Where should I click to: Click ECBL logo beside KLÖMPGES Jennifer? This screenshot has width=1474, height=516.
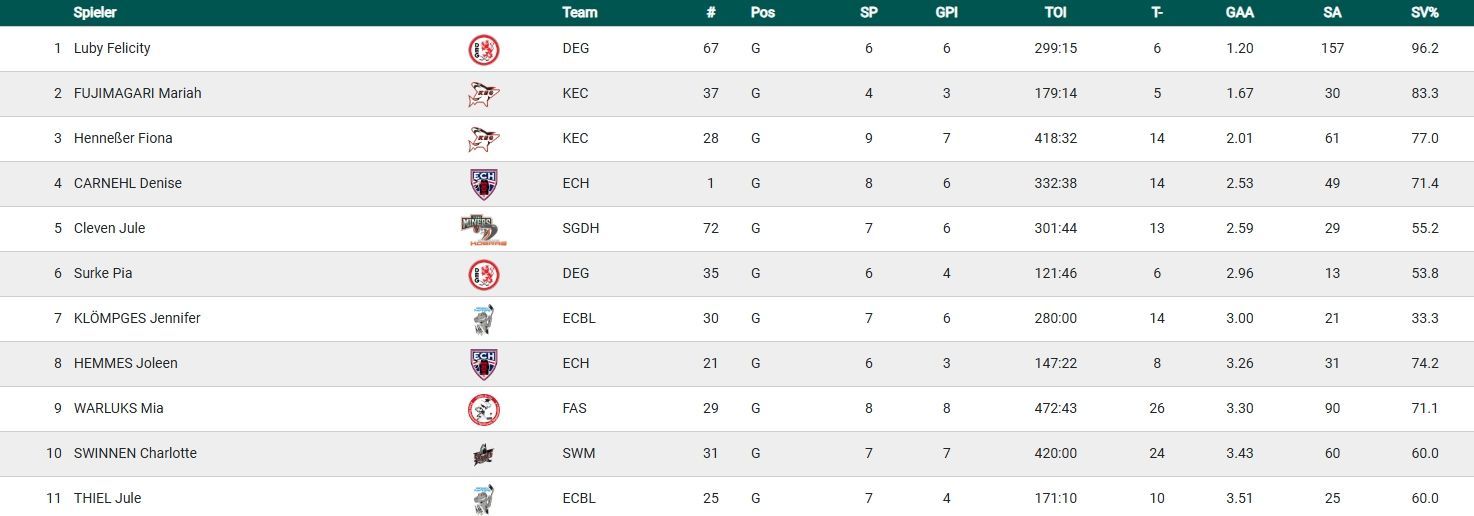pos(484,319)
